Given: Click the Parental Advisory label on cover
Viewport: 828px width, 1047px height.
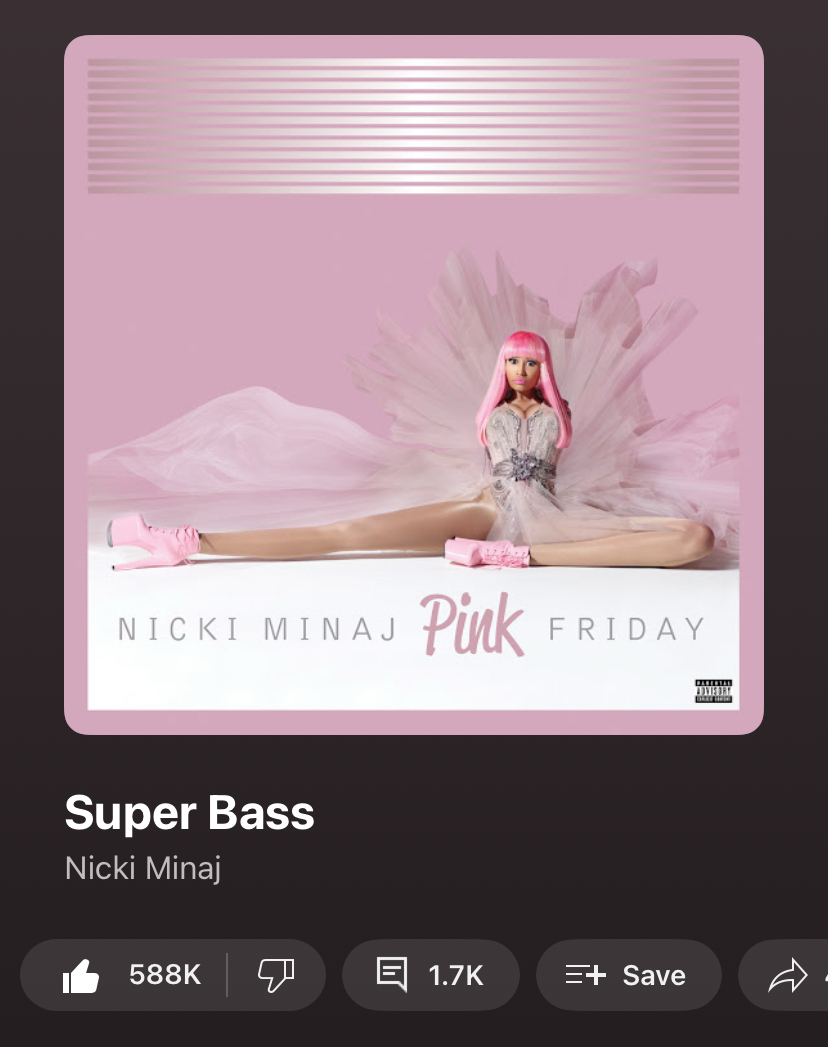Looking at the screenshot, I should 713,691.
